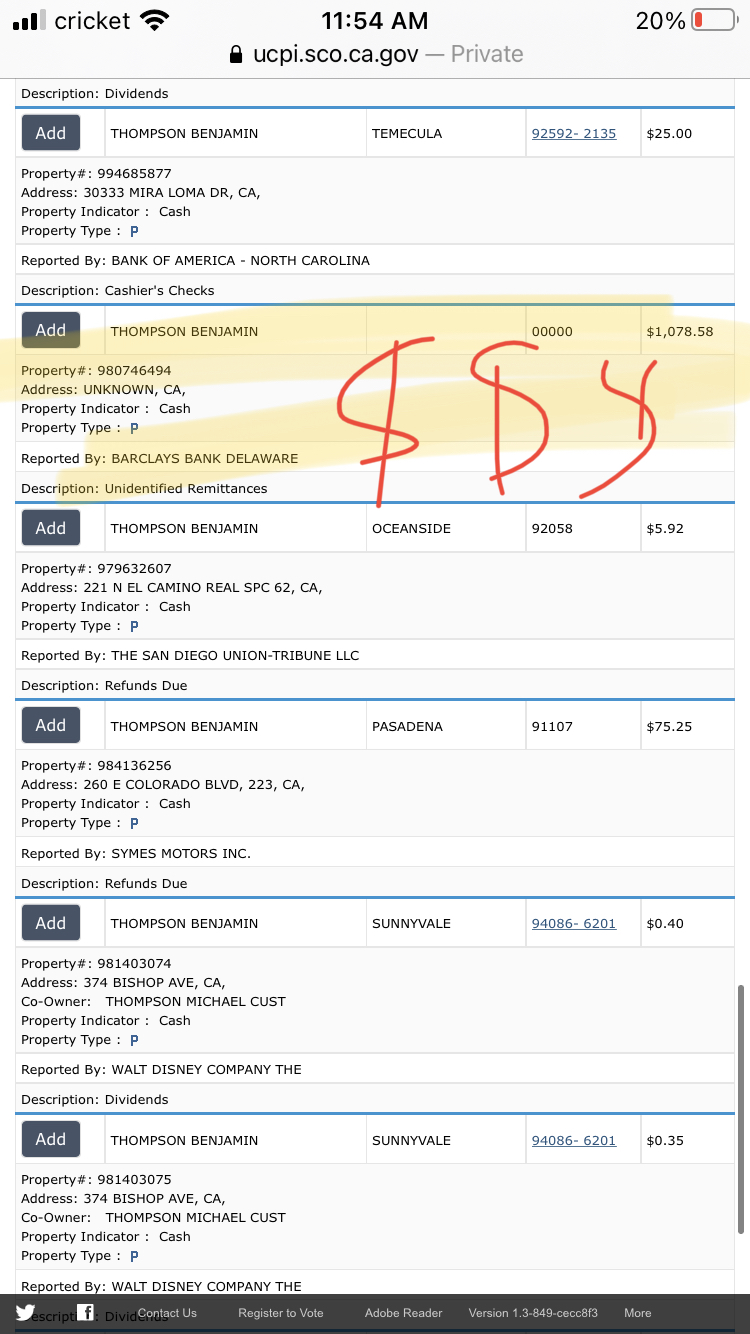The width and height of the screenshot is (750, 1334).
Task: Tap the lock icon beside ucpi.sco.ca.gov
Action: point(236,54)
